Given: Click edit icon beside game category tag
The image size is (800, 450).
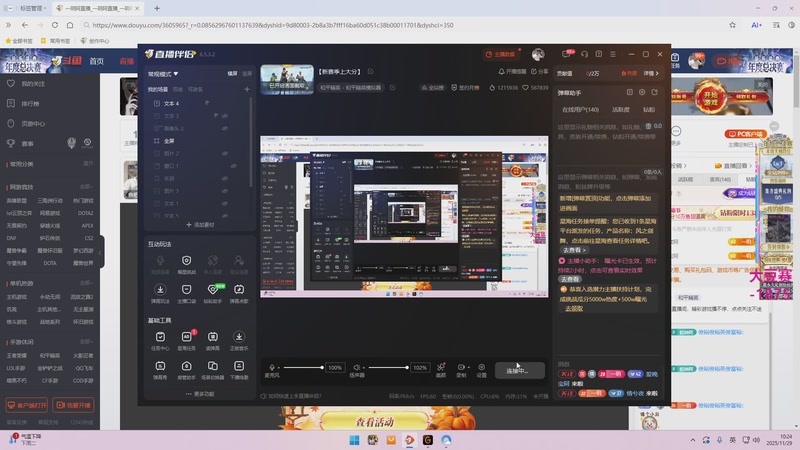Looking at the screenshot, I should (392, 88).
